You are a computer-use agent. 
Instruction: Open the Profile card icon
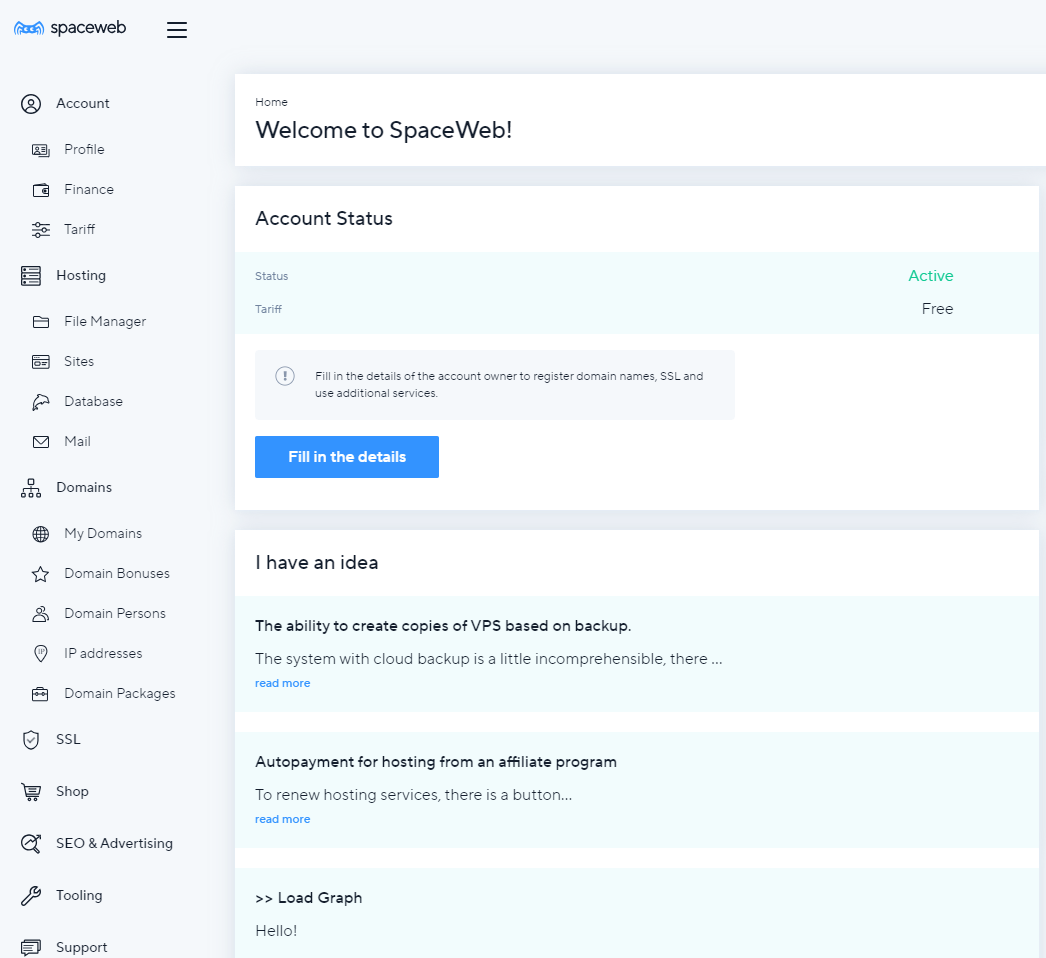pyautogui.click(x=41, y=150)
